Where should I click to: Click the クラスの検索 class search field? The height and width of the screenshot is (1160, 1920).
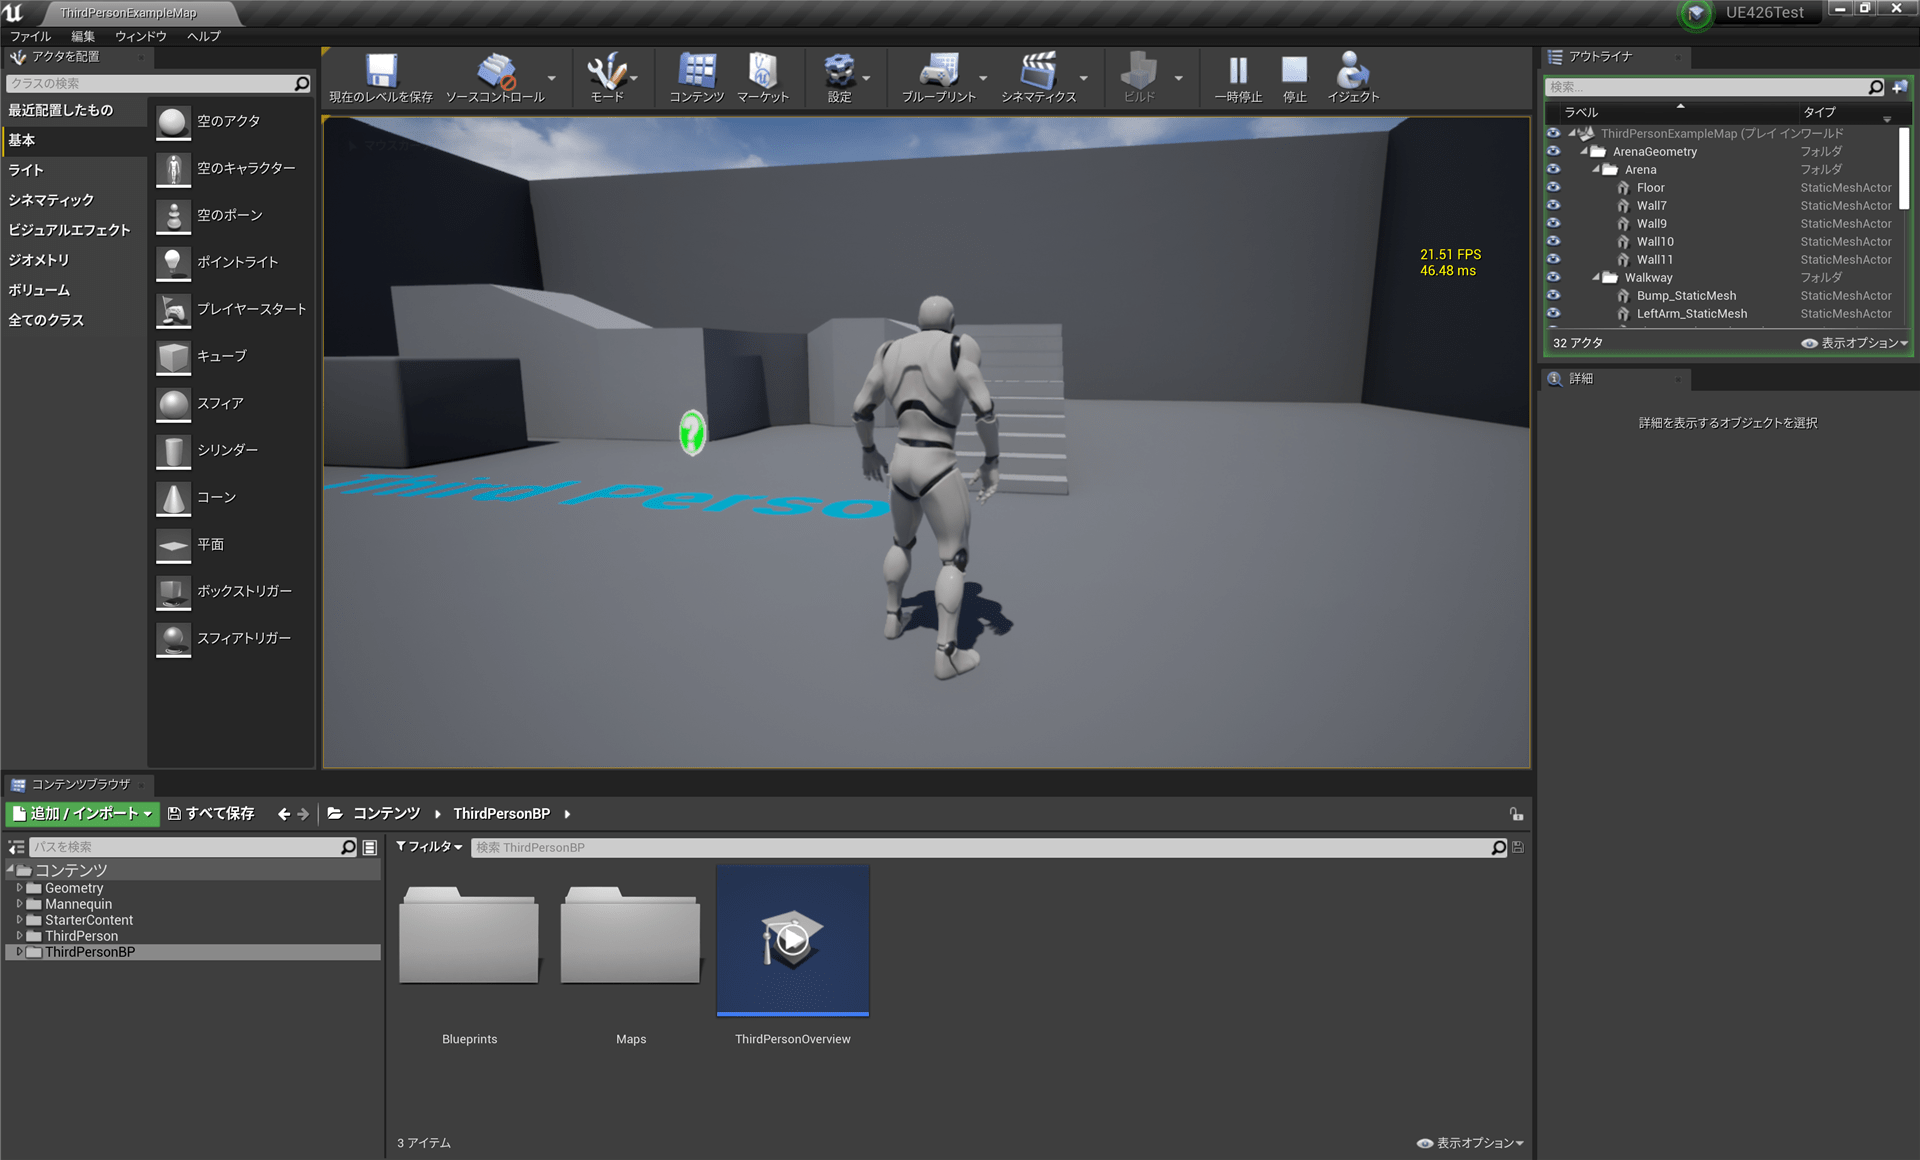[x=159, y=83]
